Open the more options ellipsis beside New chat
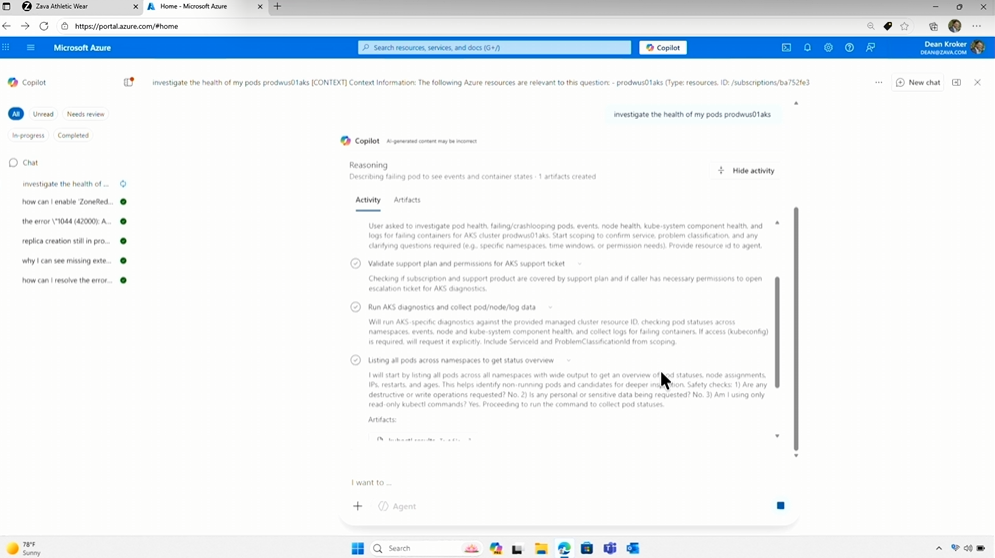 point(878,83)
